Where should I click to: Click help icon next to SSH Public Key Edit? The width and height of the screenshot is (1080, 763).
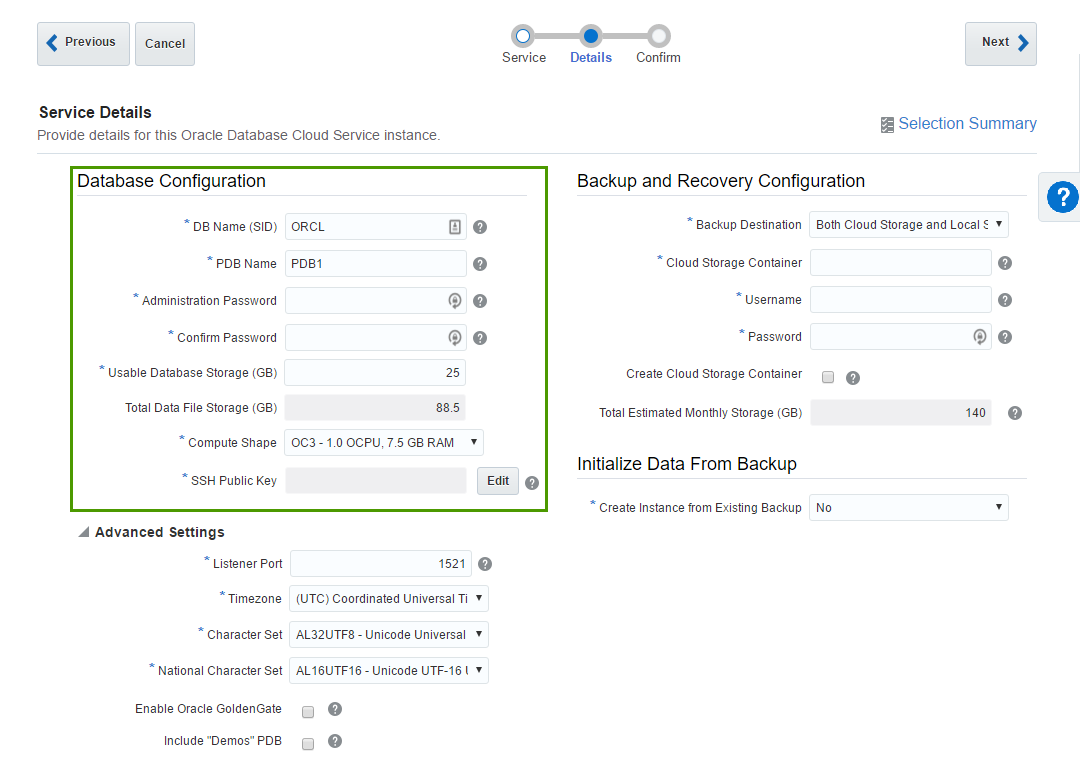[x=532, y=483]
